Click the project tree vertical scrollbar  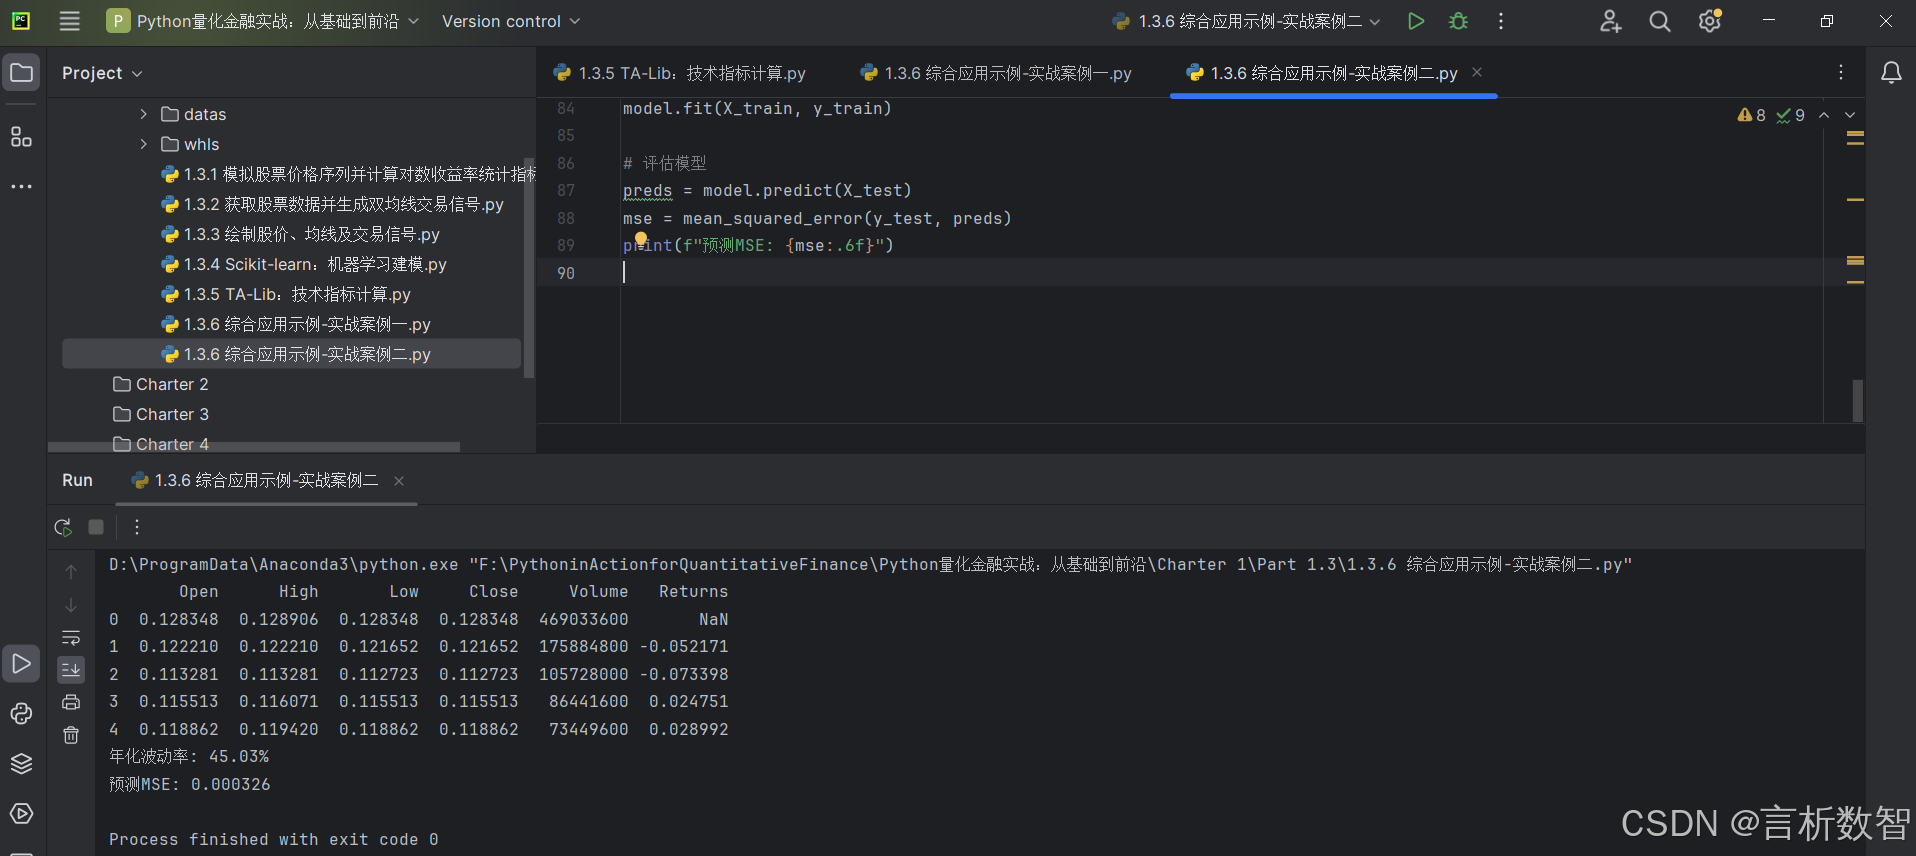pos(529,268)
